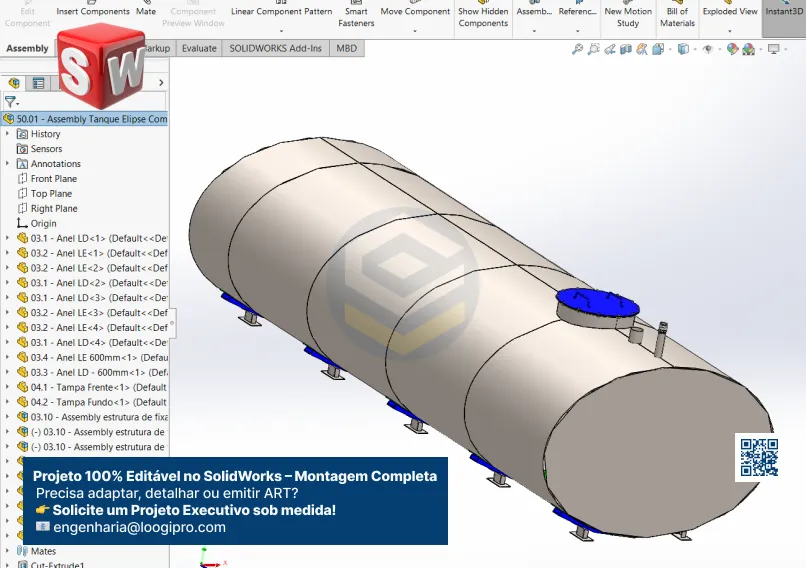Select the Front Plane icon in tree

click(x=22, y=179)
